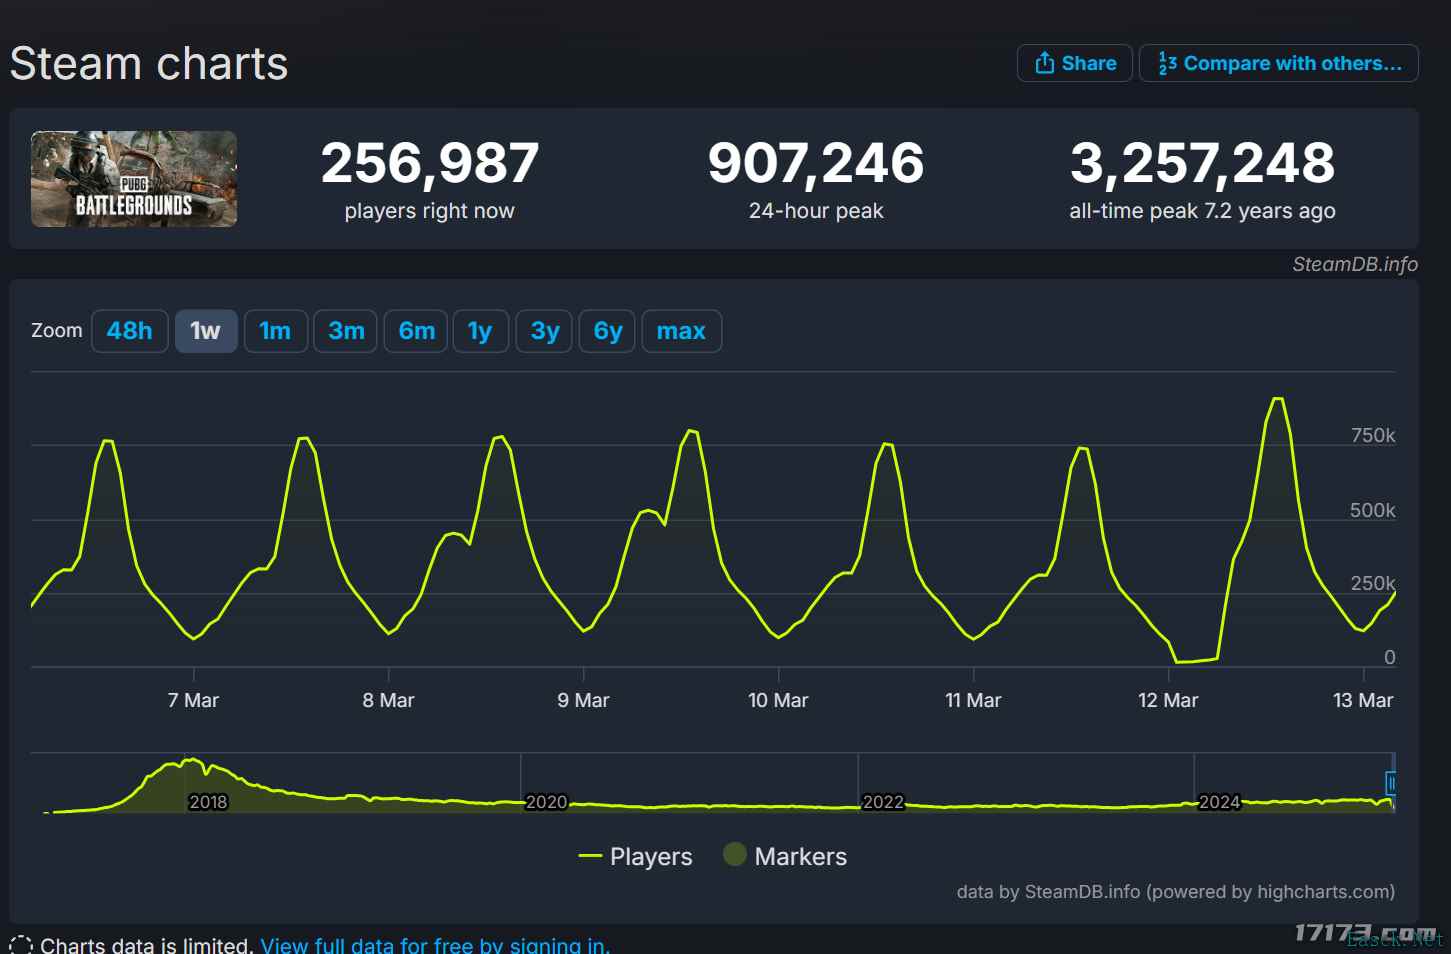Click View full data by signing in link
Image resolution: width=1451 pixels, height=954 pixels.
click(435, 945)
